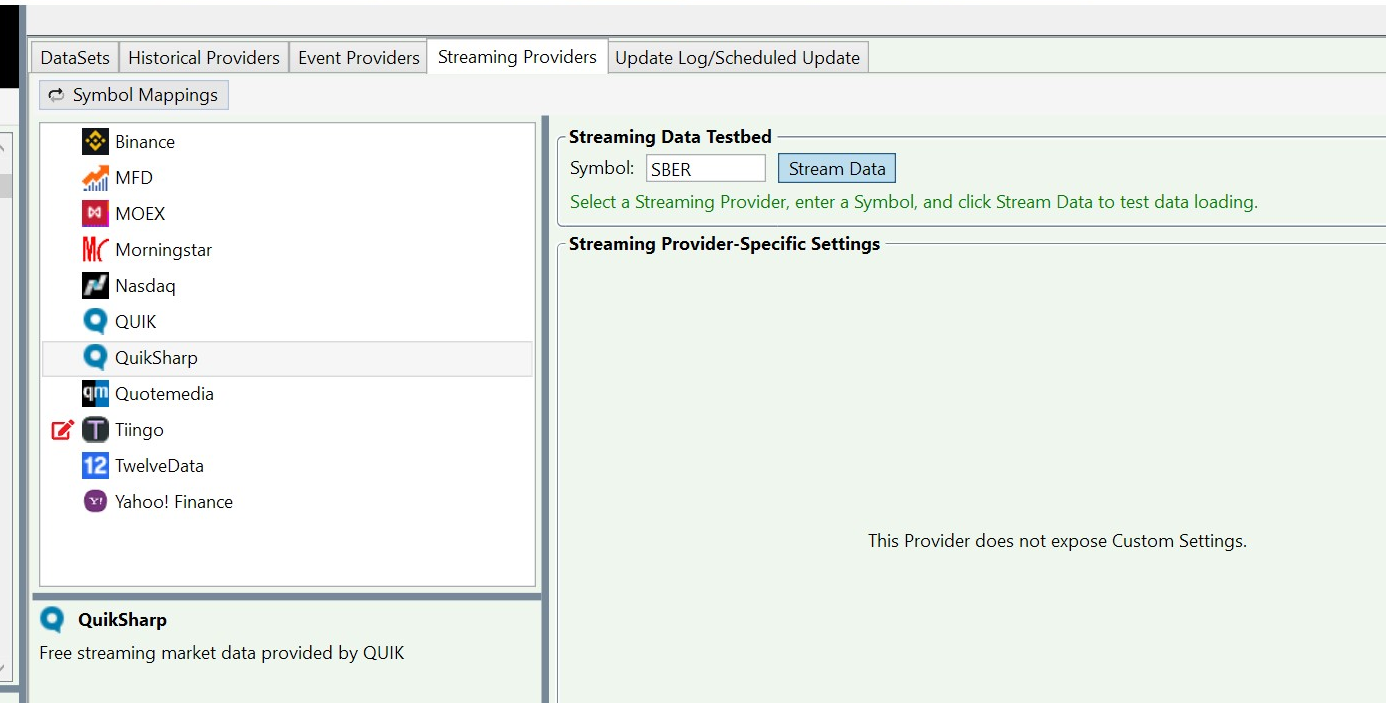The width and height of the screenshot is (1386, 703).
Task: Switch to the DataSets tab
Action: [x=75, y=57]
